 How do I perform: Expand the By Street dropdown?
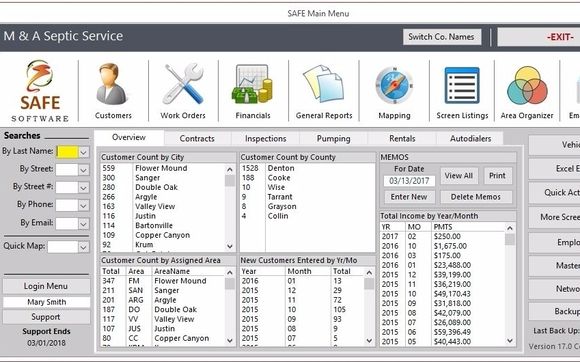(x=84, y=170)
